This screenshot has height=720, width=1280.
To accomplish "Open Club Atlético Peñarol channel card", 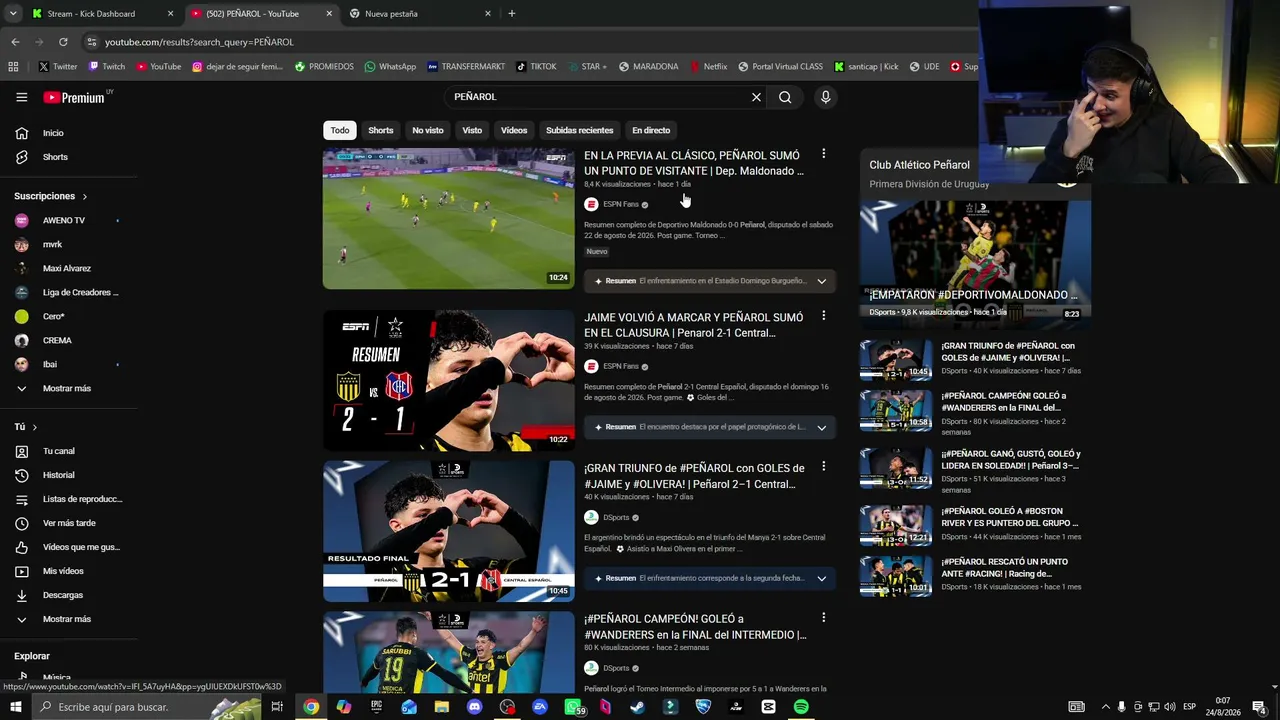I will (919, 165).
